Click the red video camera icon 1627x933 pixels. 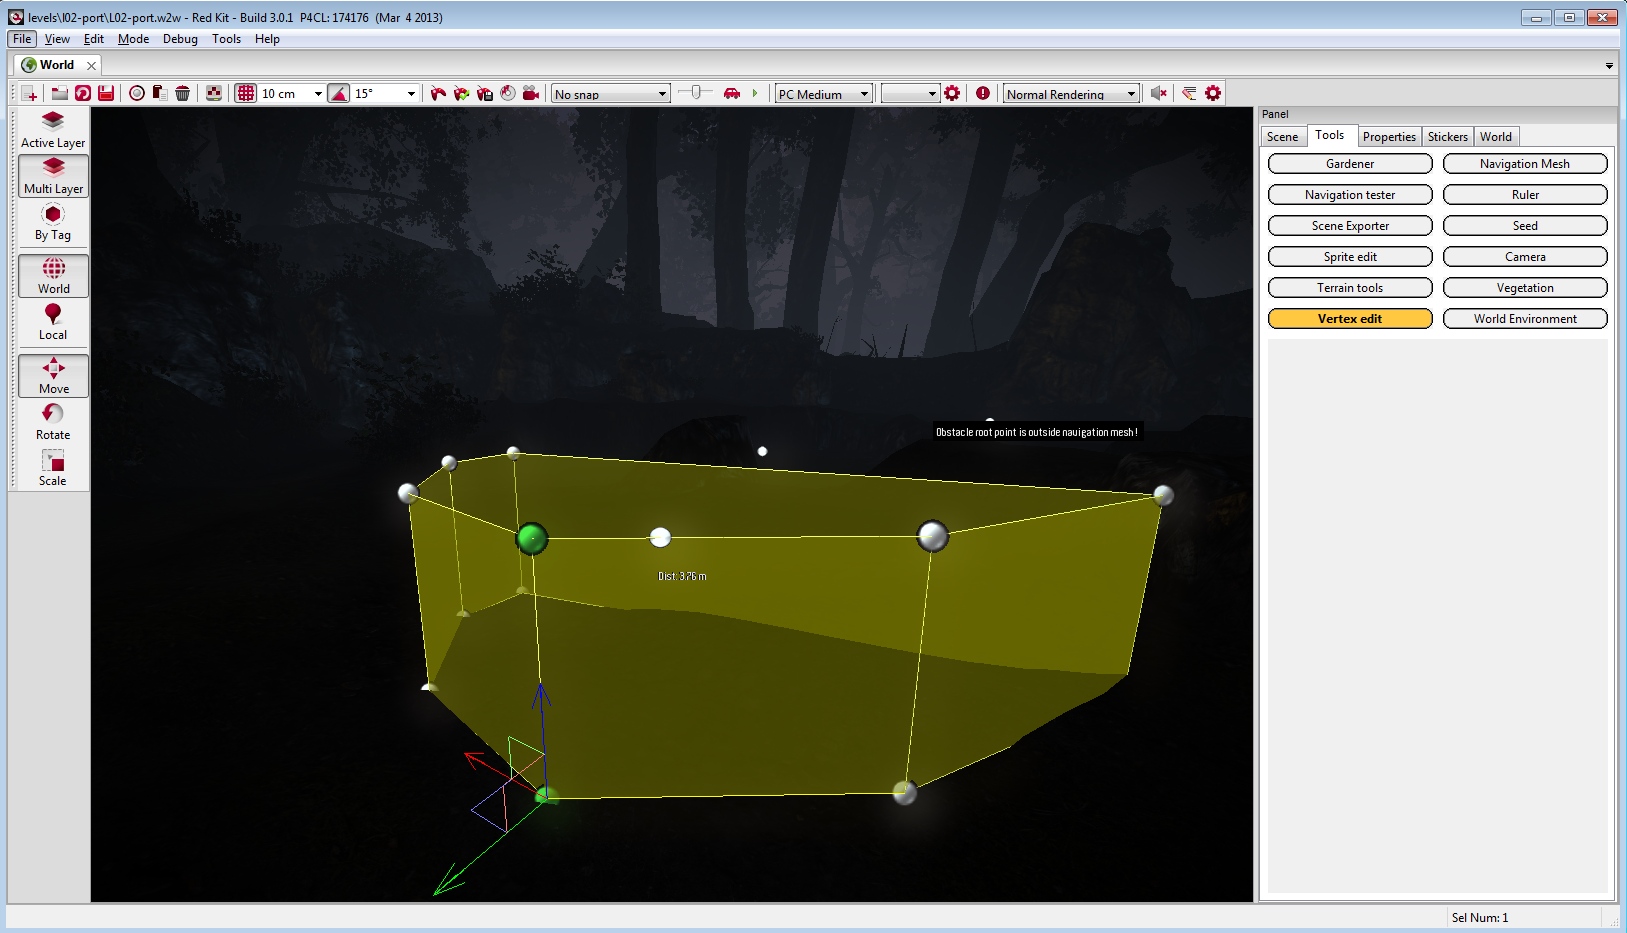(531, 93)
